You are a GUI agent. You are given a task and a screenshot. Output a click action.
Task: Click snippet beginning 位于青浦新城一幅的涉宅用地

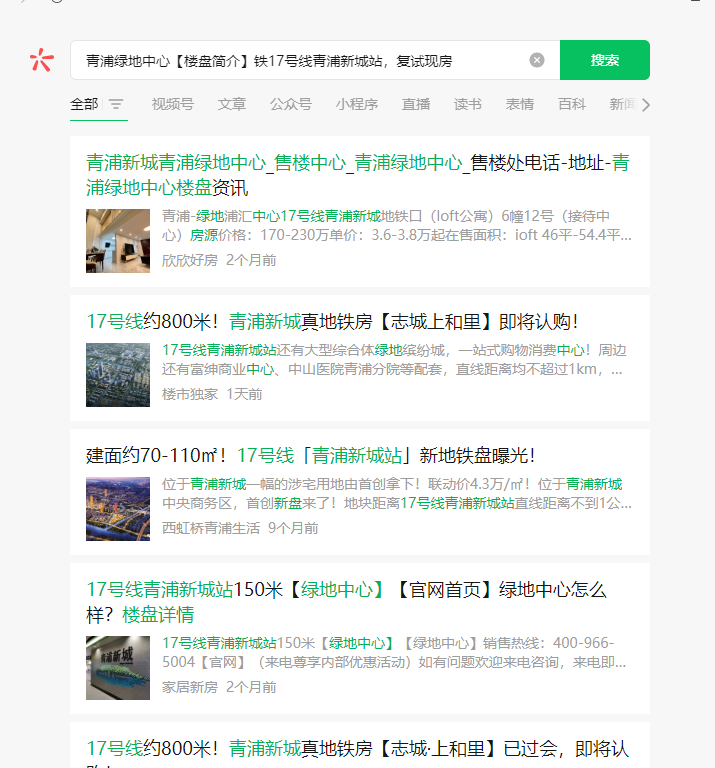pyautogui.click(x=397, y=494)
